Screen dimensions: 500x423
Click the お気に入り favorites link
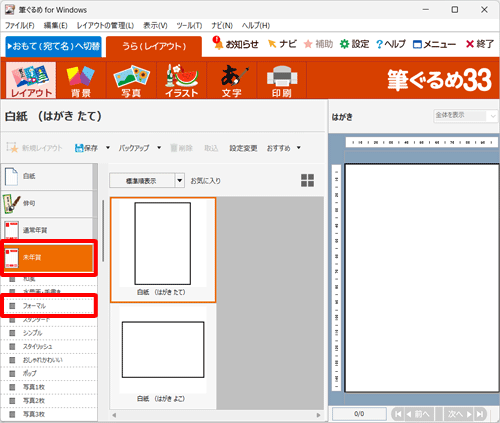click(x=206, y=181)
